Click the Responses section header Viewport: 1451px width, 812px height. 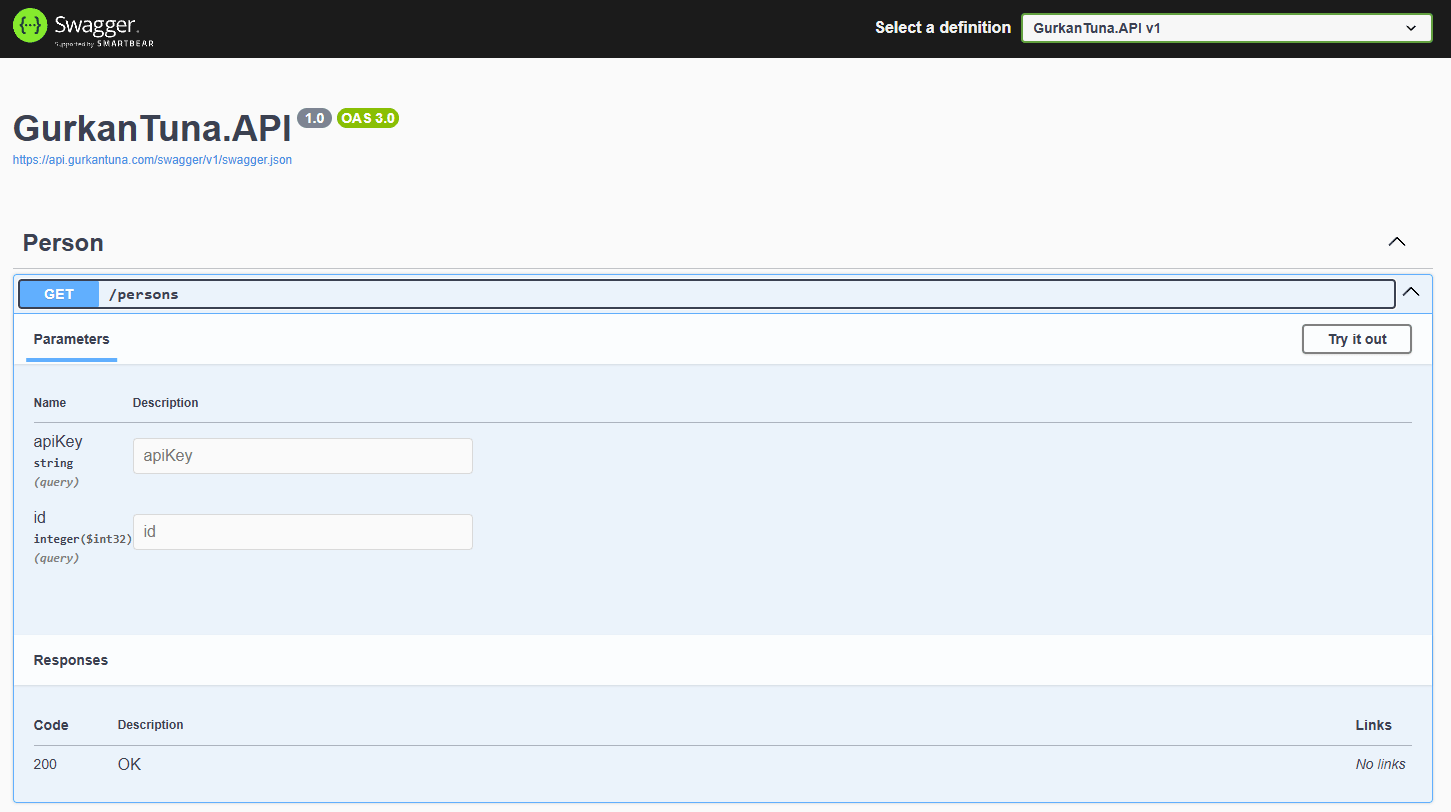click(71, 660)
